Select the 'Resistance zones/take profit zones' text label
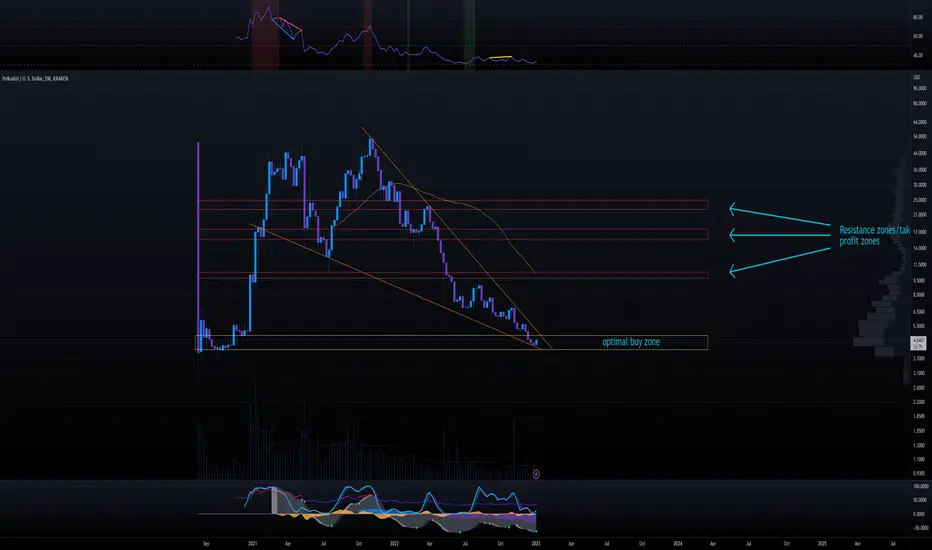The width and height of the screenshot is (932, 550). pos(874,235)
